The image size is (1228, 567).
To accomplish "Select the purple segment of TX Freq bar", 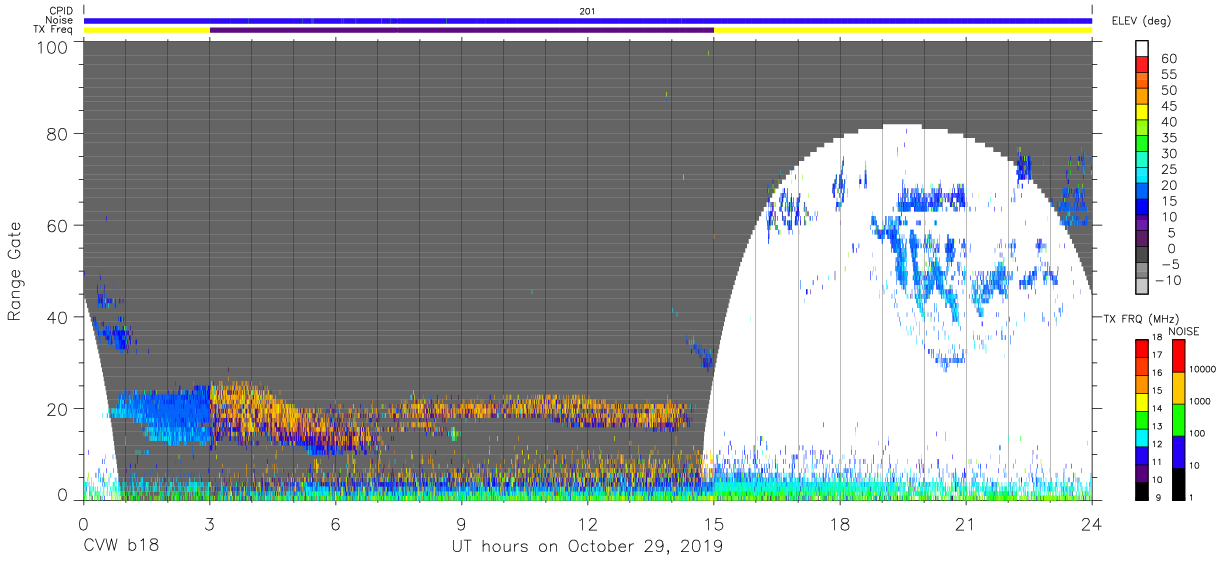I will click(x=462, y=30).
